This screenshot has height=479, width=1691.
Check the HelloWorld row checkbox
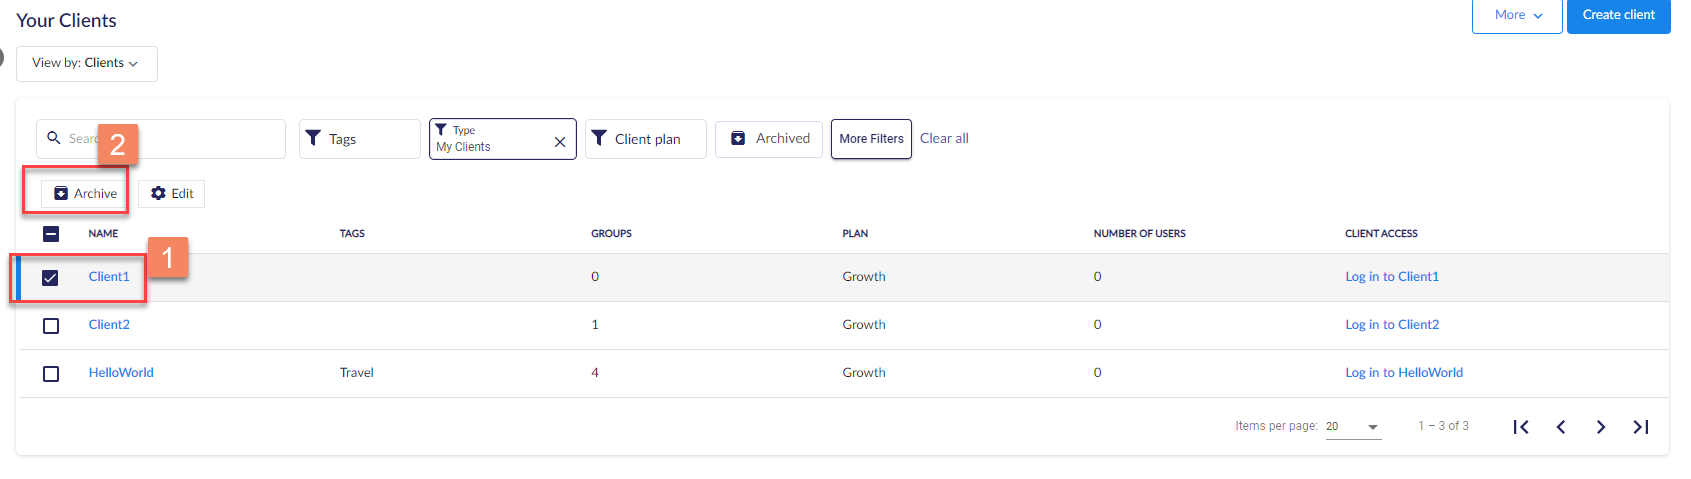(51, 374)
